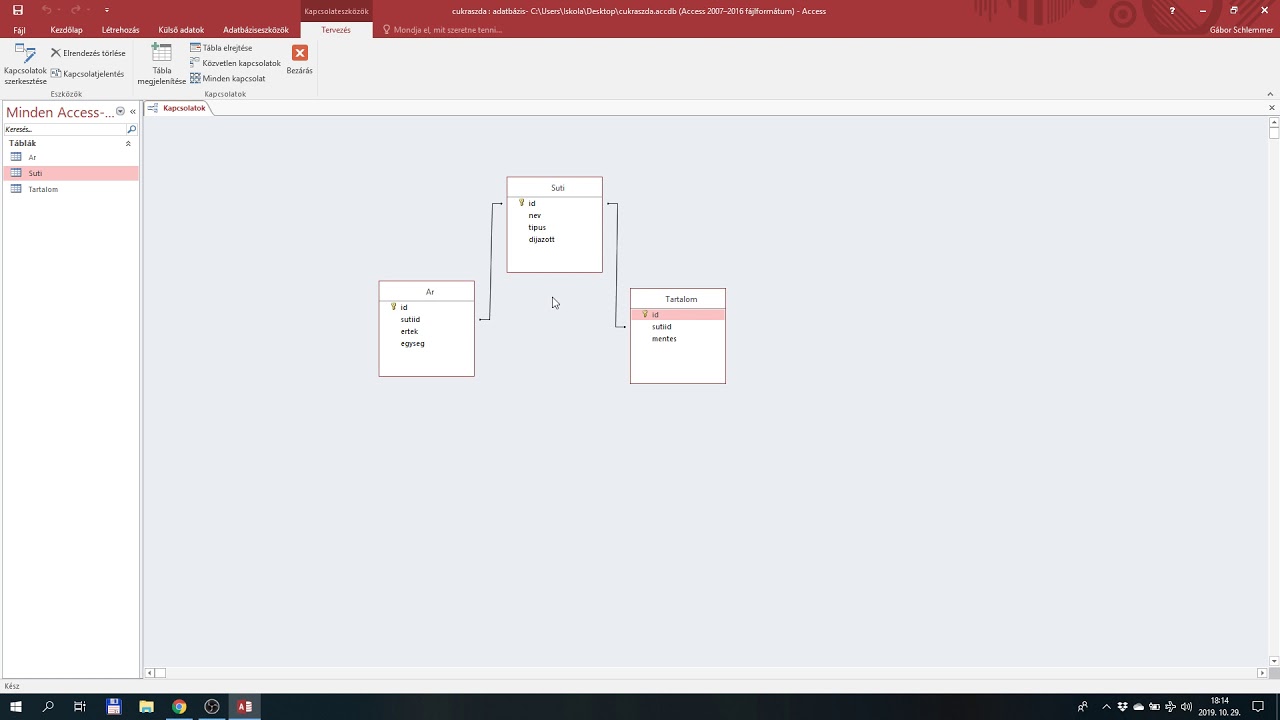Click the Save icon in quick access toolbar
The image size is (1280, 720).
tap(17, 10)
